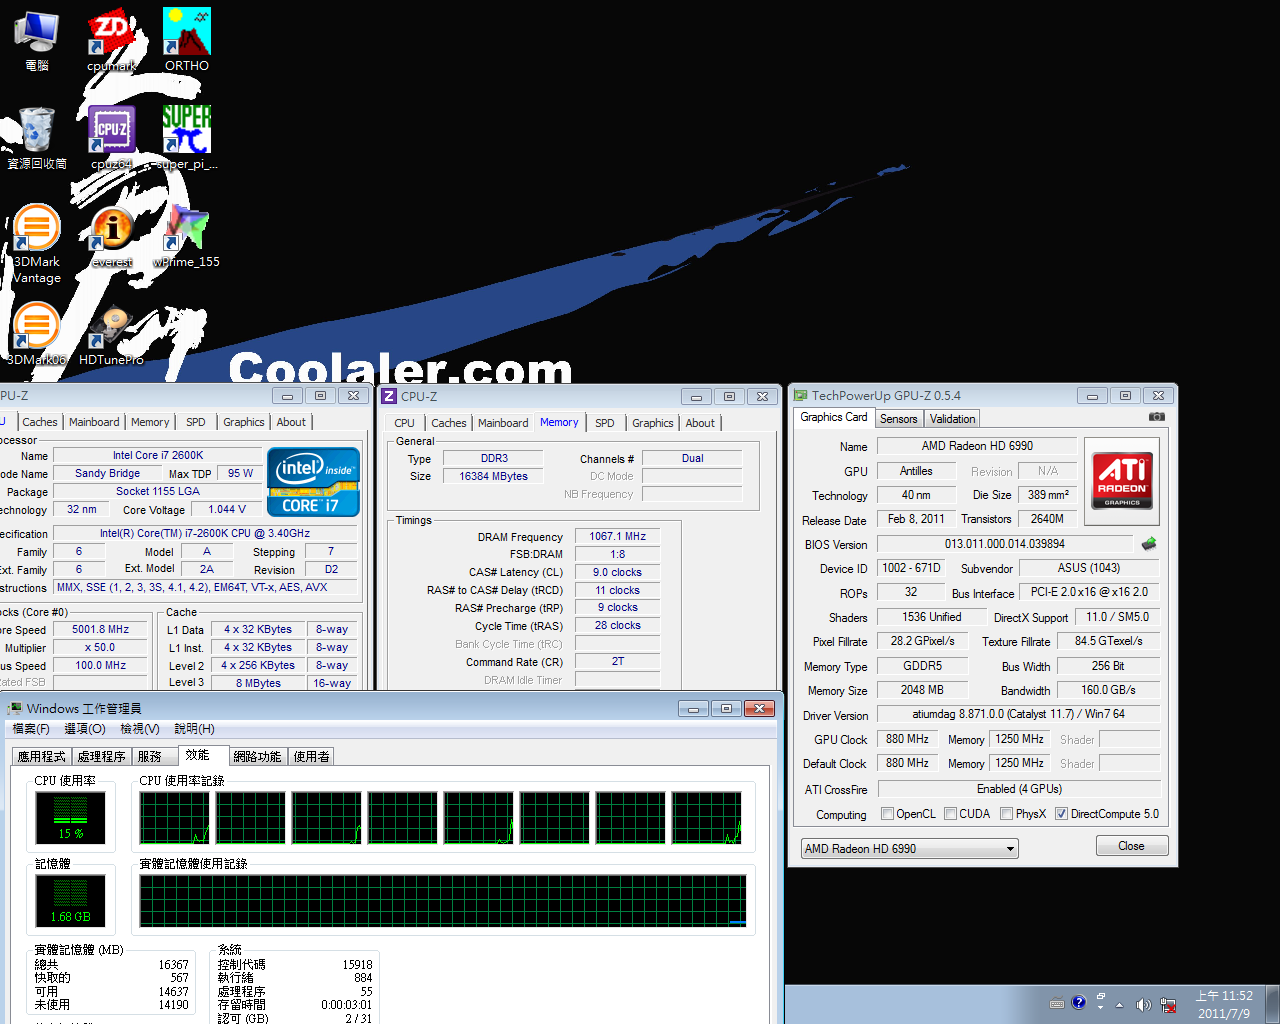Click the Intel Core i7 logo in CPU-Z
This screenshot has width=1280, height=1024.
pos(313,482)
